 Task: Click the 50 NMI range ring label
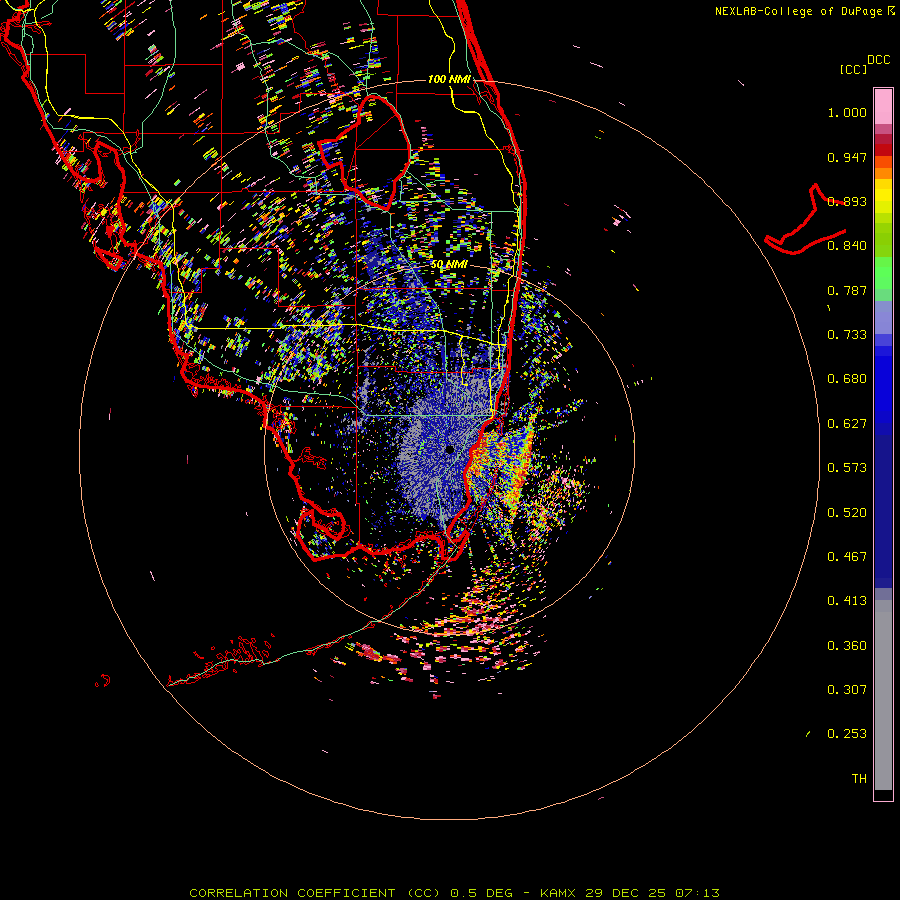[x=449, y=265]
